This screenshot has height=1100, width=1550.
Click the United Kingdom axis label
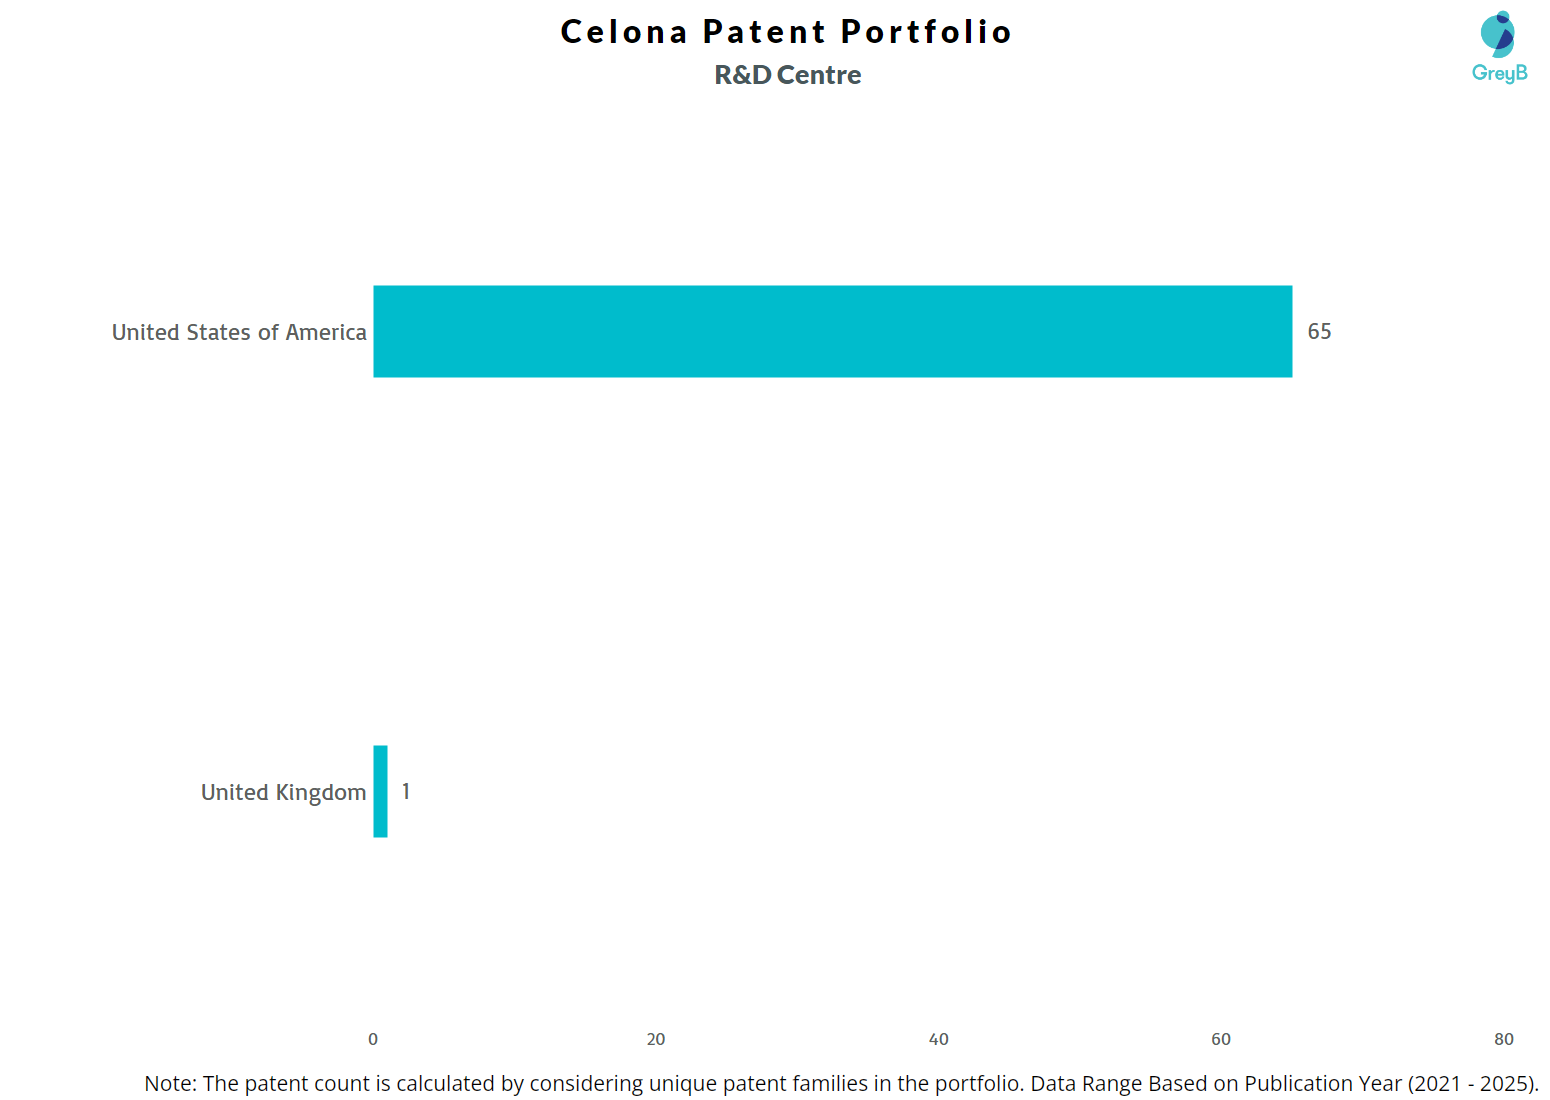click(283, 792)
